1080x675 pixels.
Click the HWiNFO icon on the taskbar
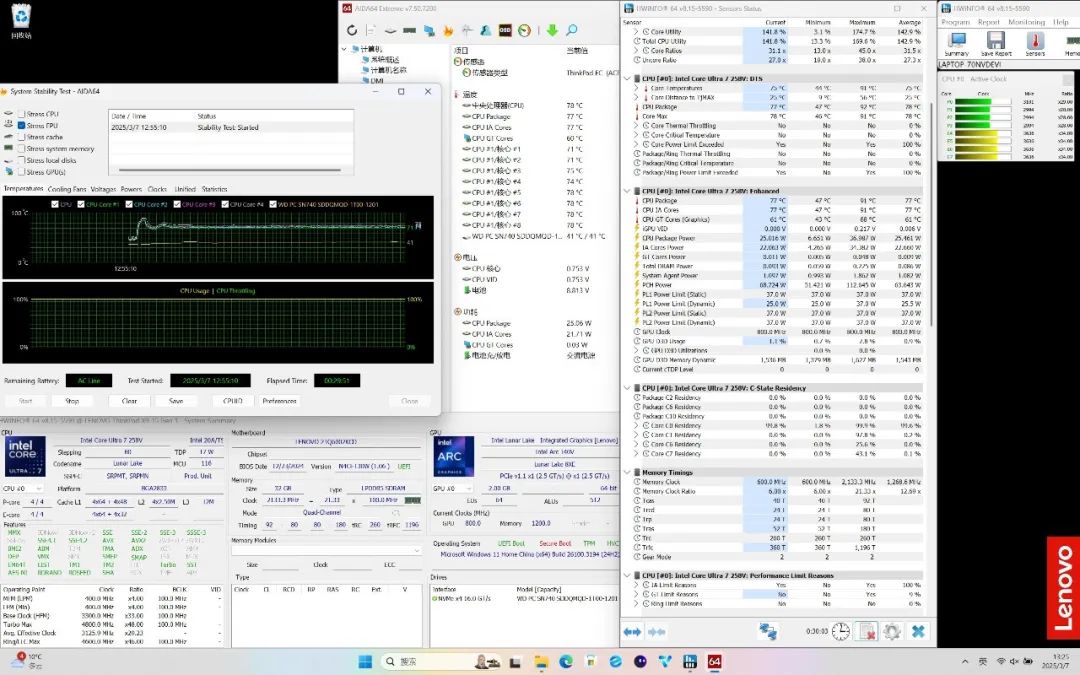coord(689,662)
